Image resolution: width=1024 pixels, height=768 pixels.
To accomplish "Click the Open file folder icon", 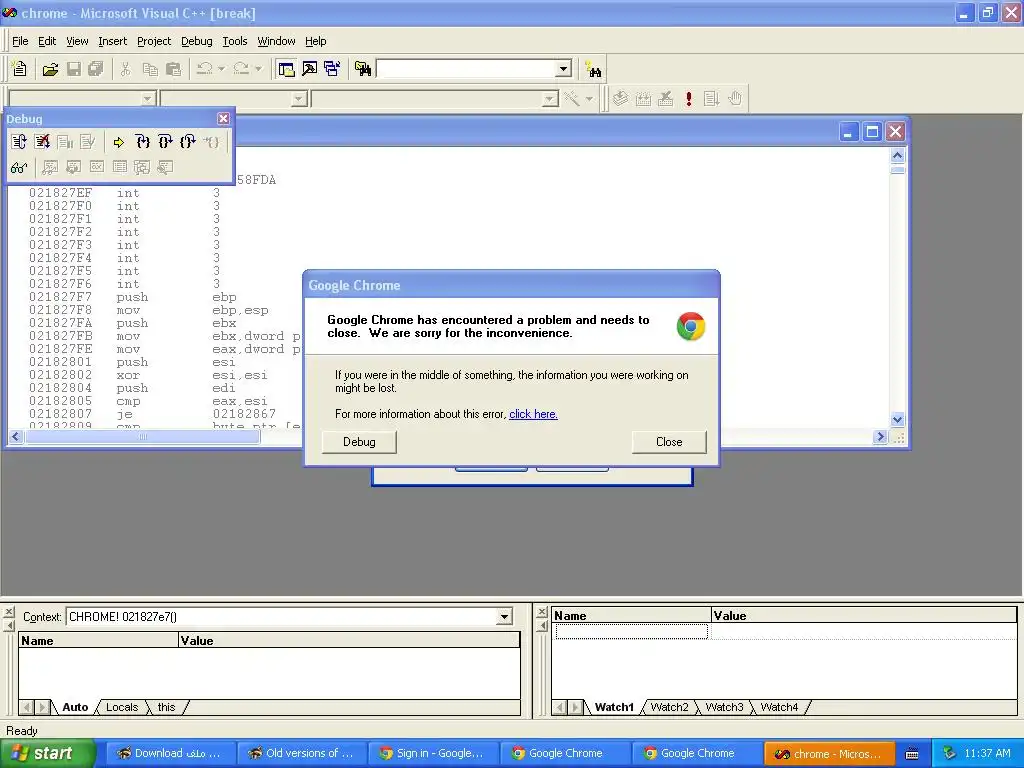I will [x=50, y=69].
